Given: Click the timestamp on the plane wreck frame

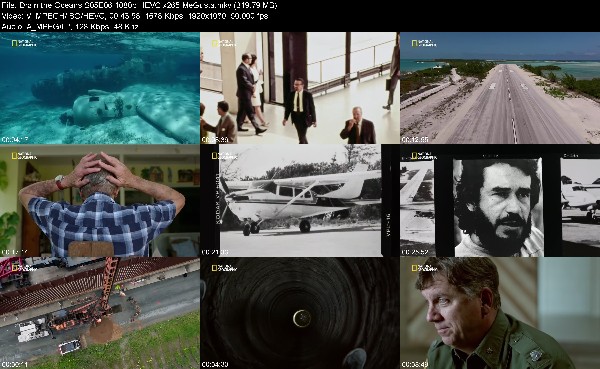Looking at the screenshot, I should click(15, 140).
